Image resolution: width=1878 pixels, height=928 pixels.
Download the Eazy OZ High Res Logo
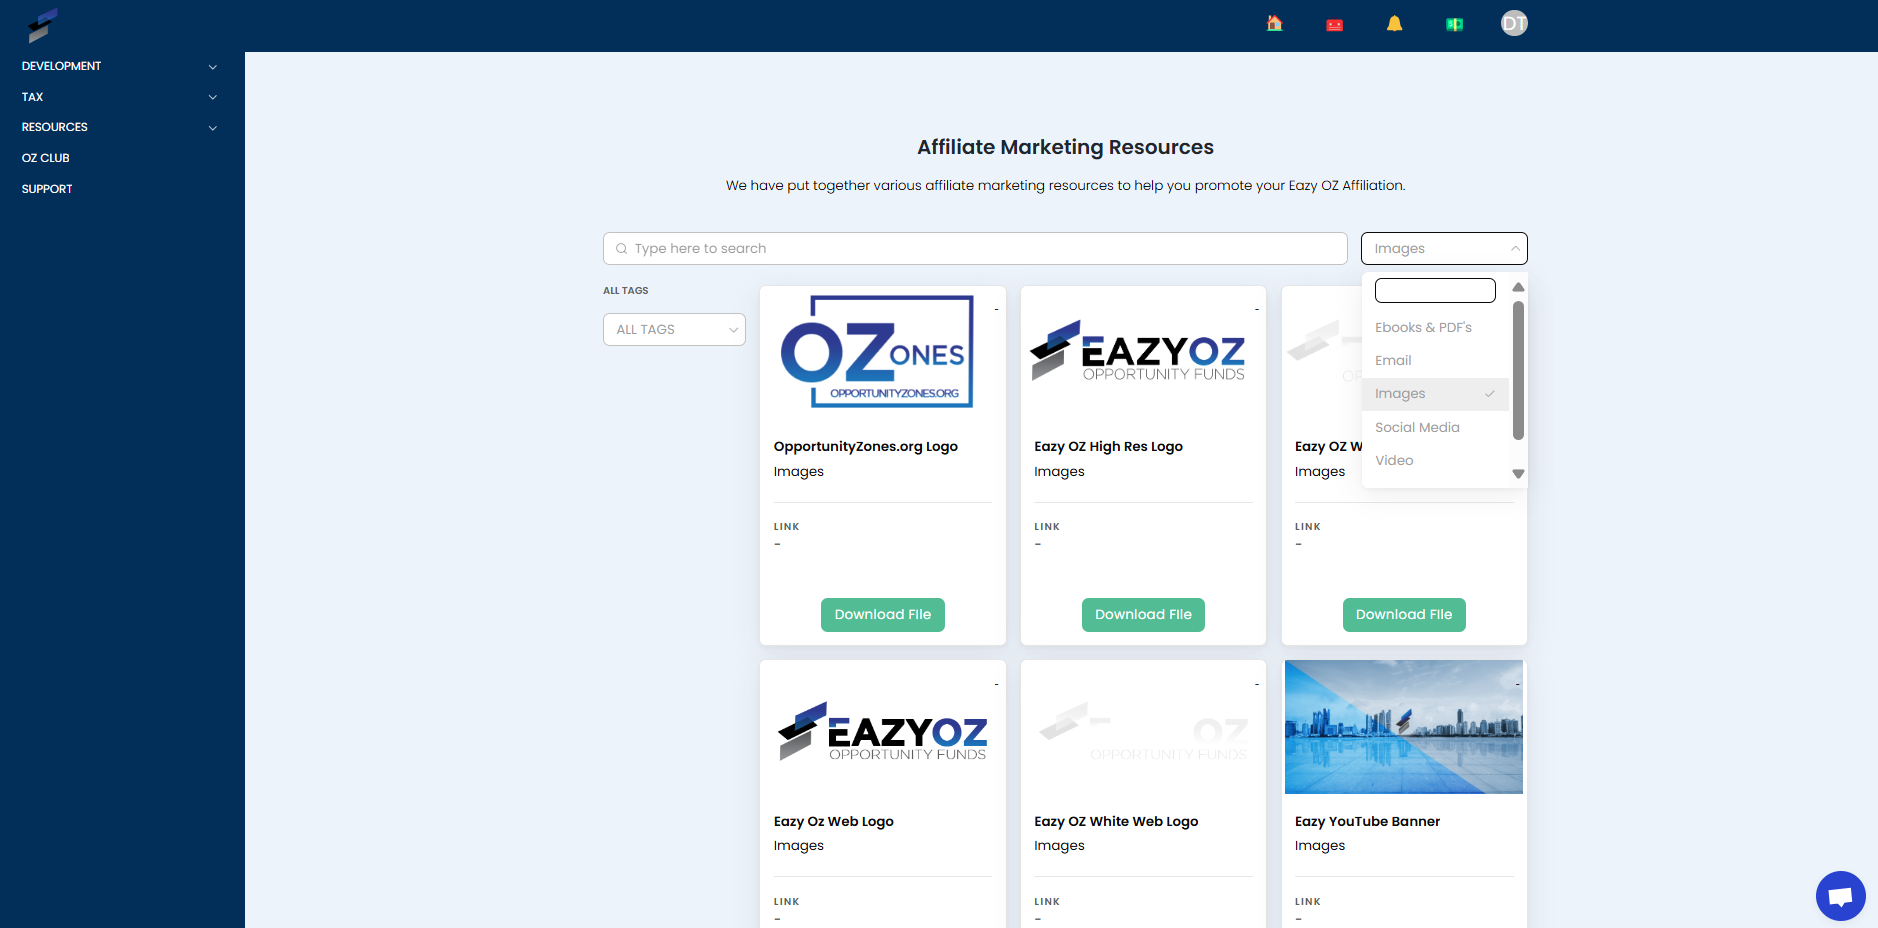(1143, 615)
